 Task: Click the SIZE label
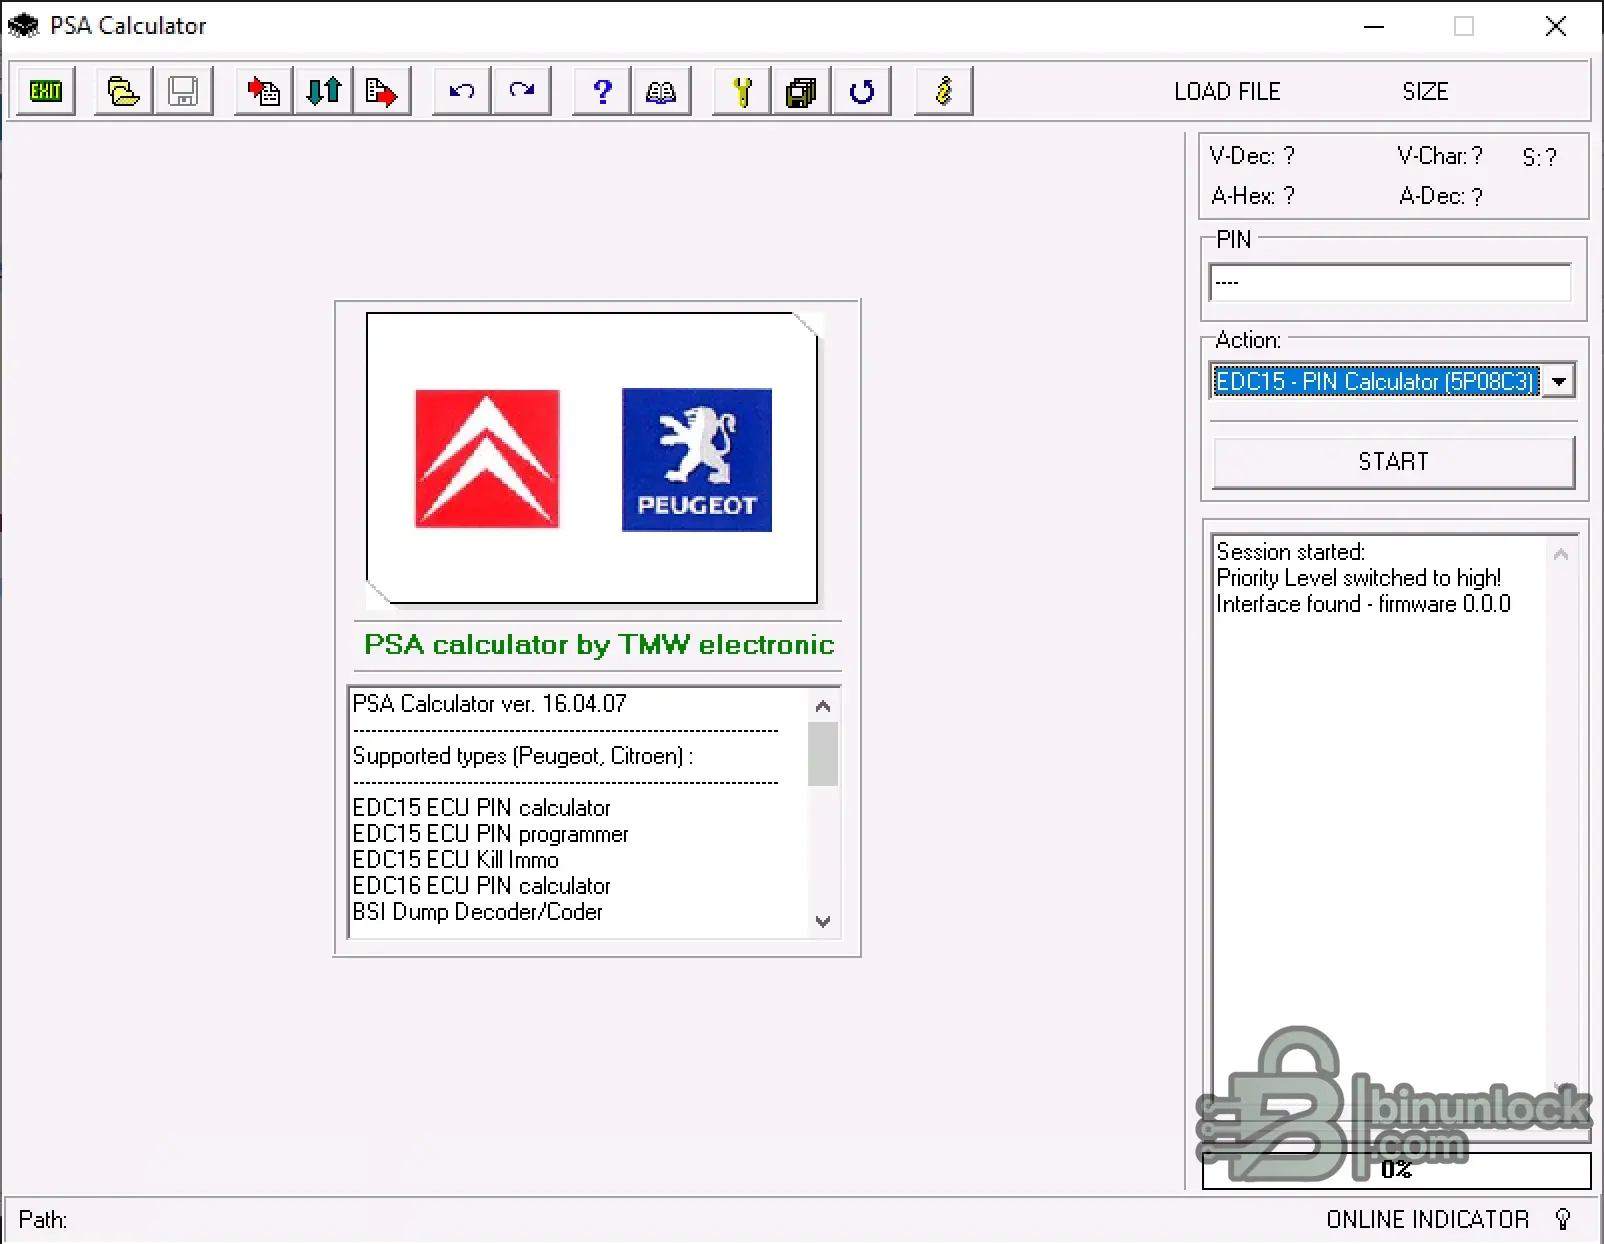(1425, 92)
